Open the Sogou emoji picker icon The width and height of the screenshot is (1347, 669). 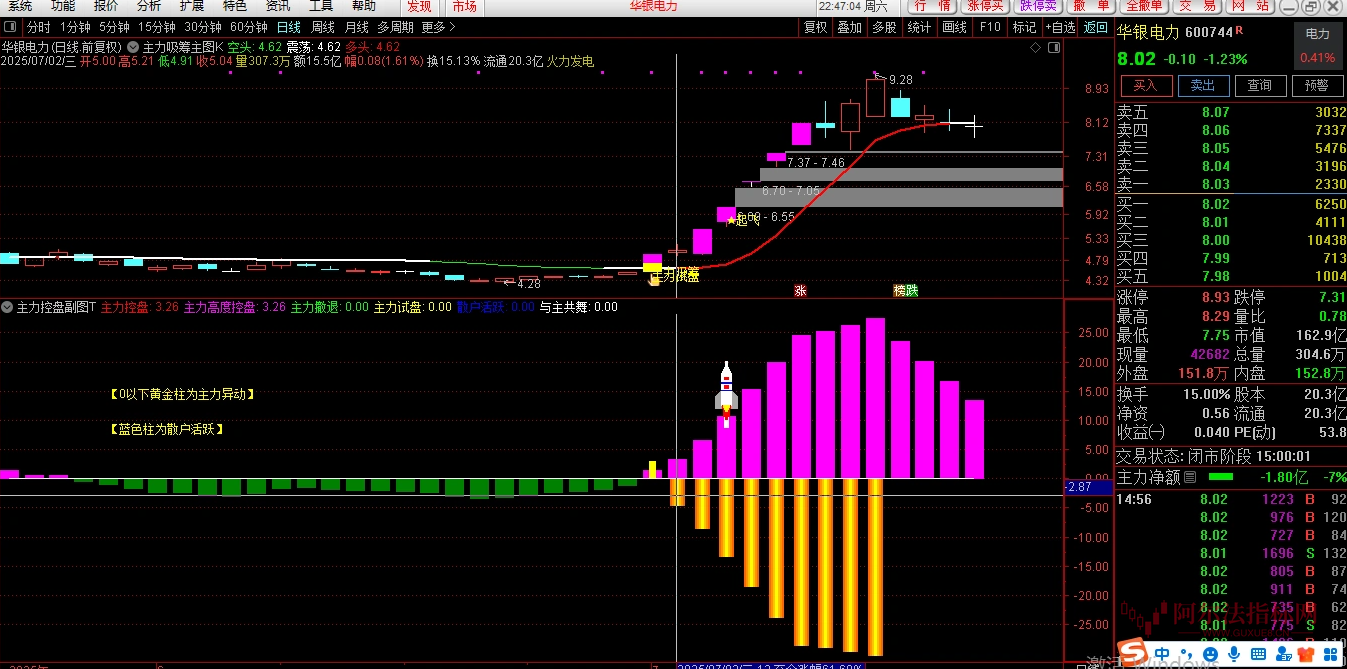1210,655
